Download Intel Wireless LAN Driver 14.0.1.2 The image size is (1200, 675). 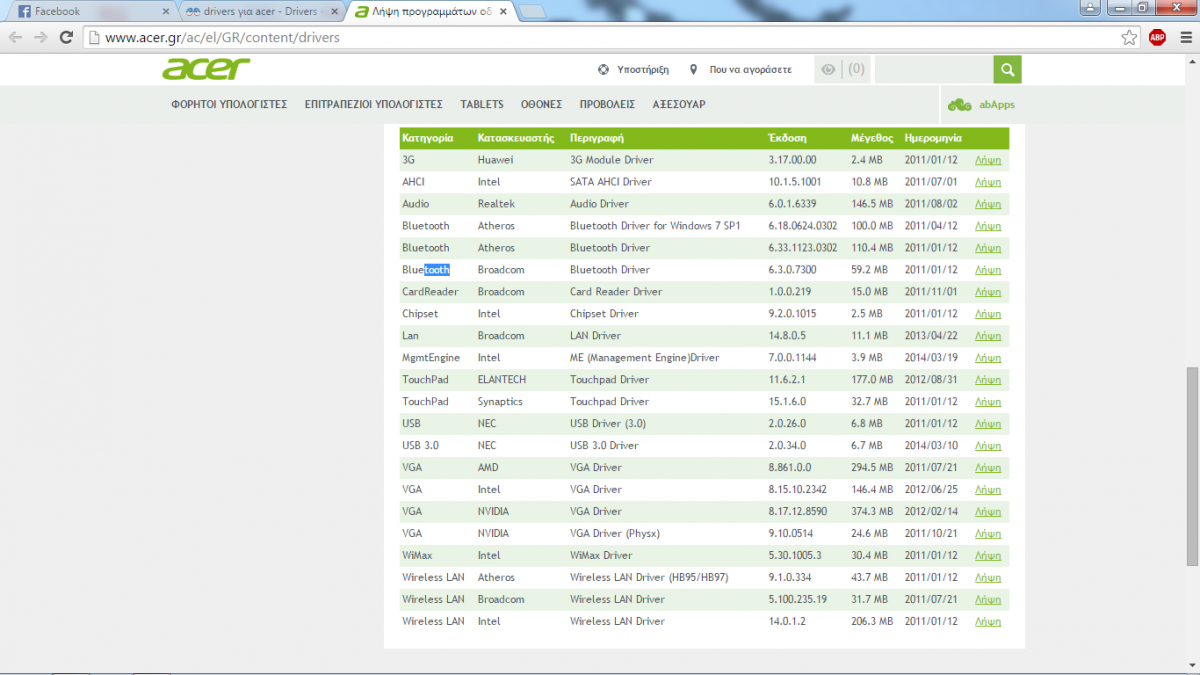[x=988, y=622]
